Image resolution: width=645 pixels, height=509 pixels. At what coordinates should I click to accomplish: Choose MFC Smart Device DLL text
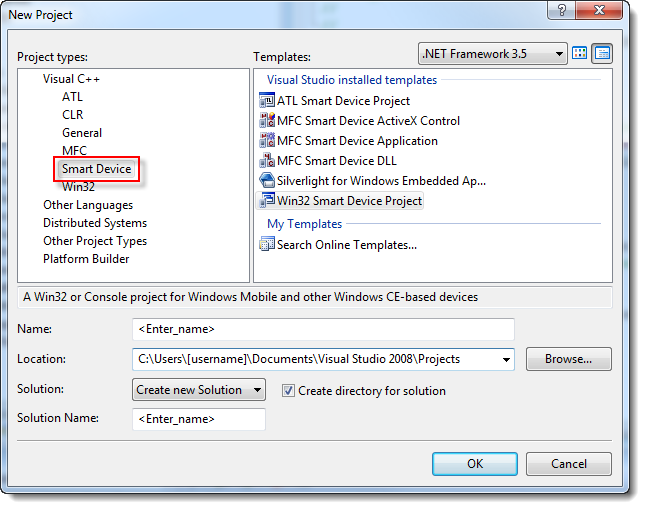pos(336,161)
